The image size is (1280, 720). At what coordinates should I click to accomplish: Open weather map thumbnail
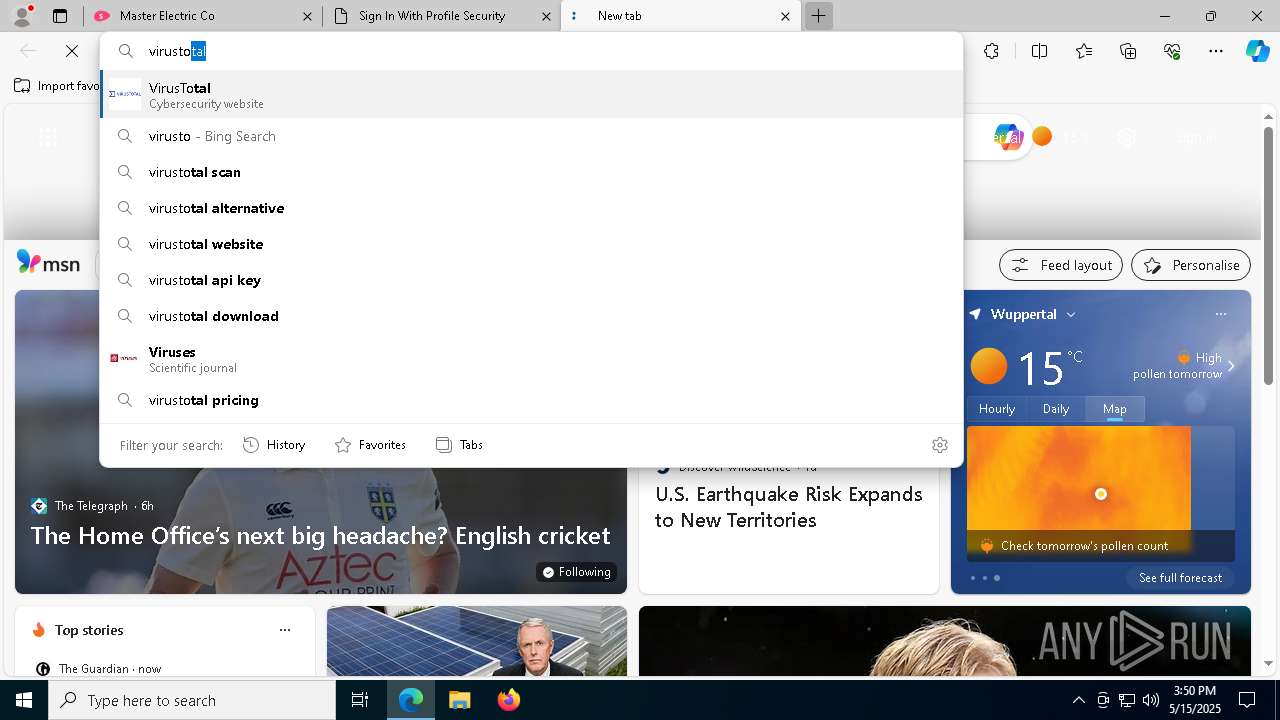(x=1101, y=492)
